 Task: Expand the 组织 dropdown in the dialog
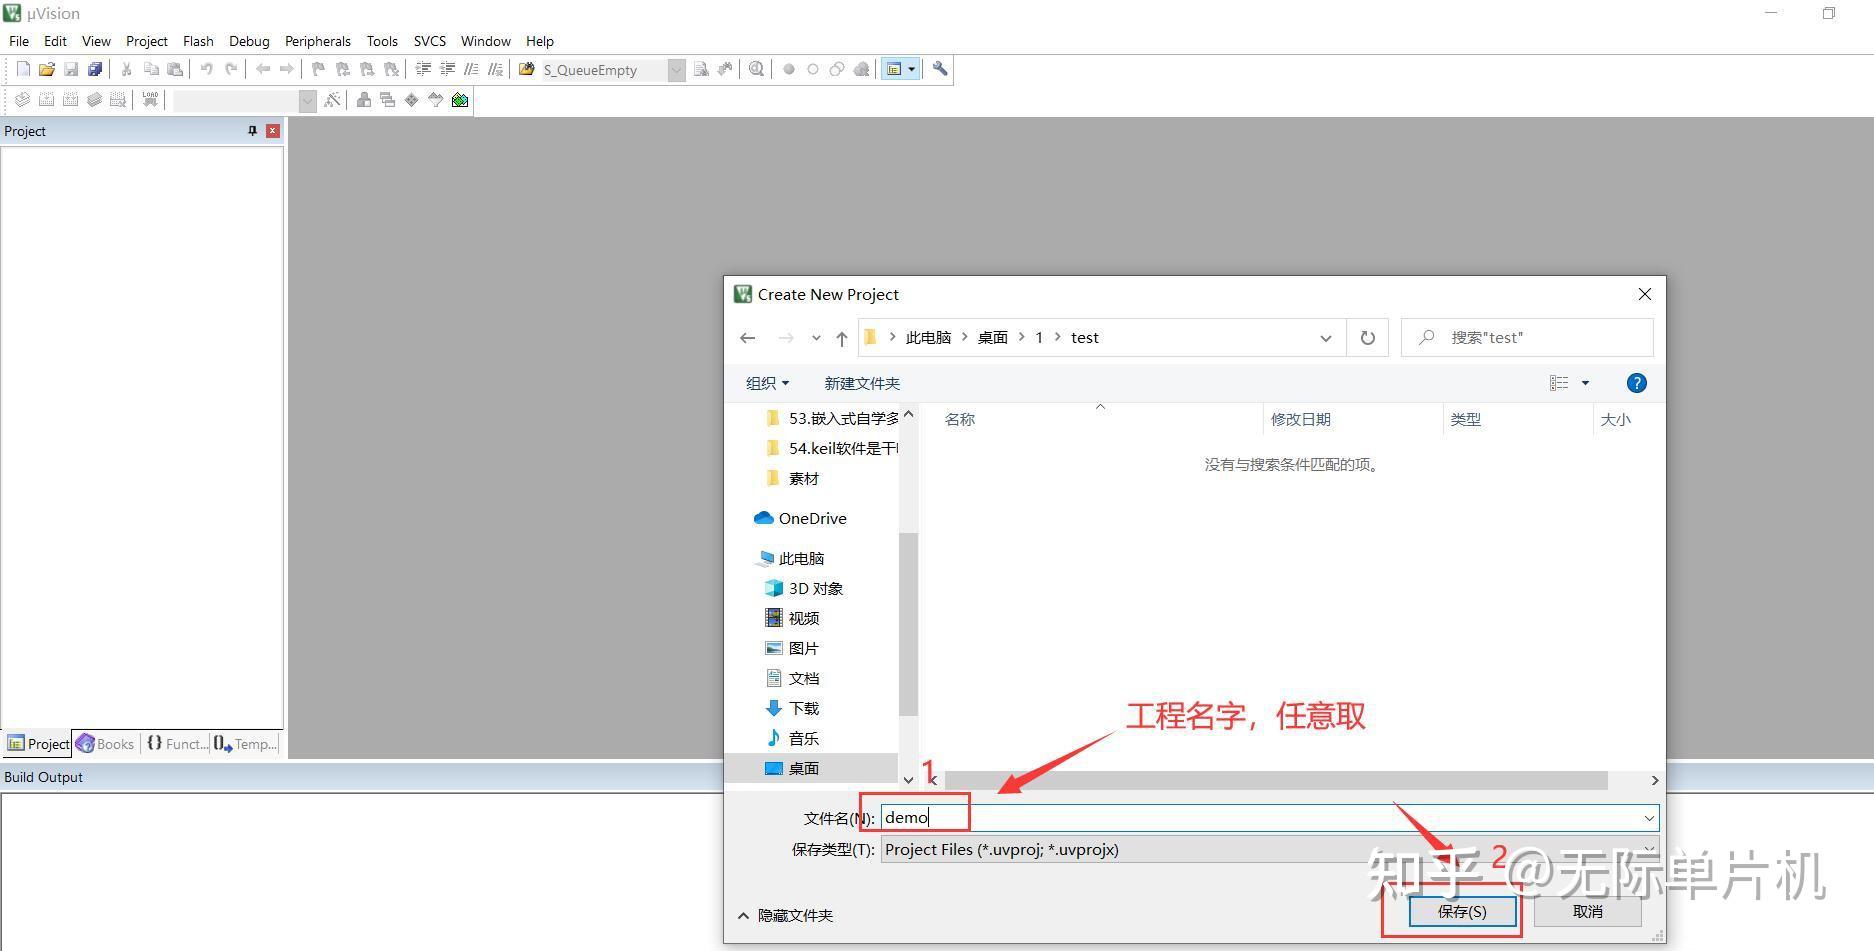766,383
